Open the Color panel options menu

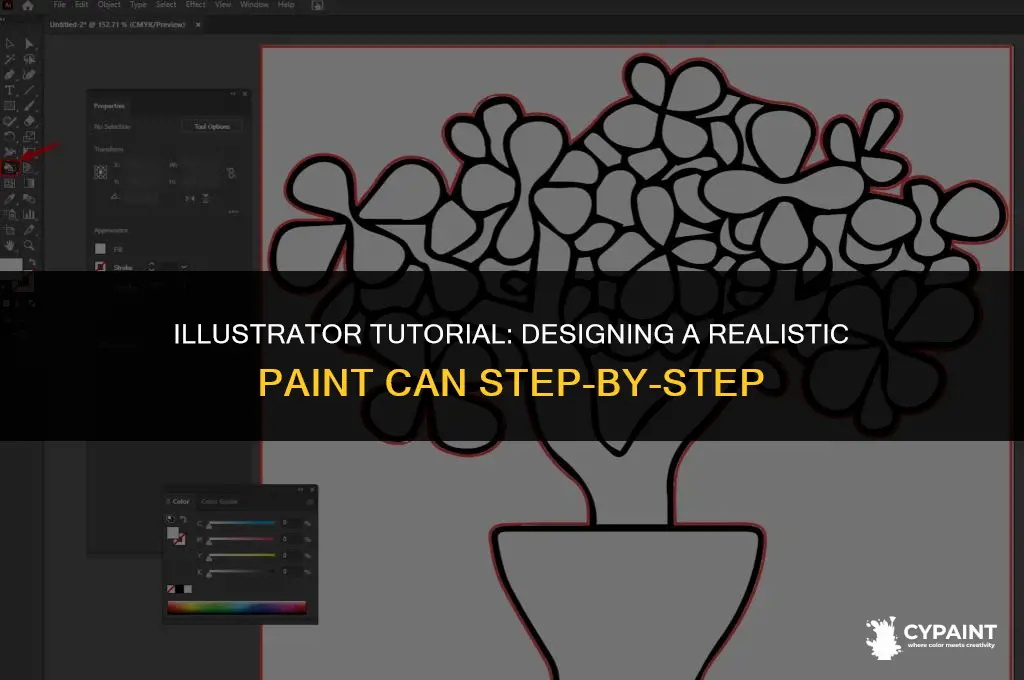[310, 502]
